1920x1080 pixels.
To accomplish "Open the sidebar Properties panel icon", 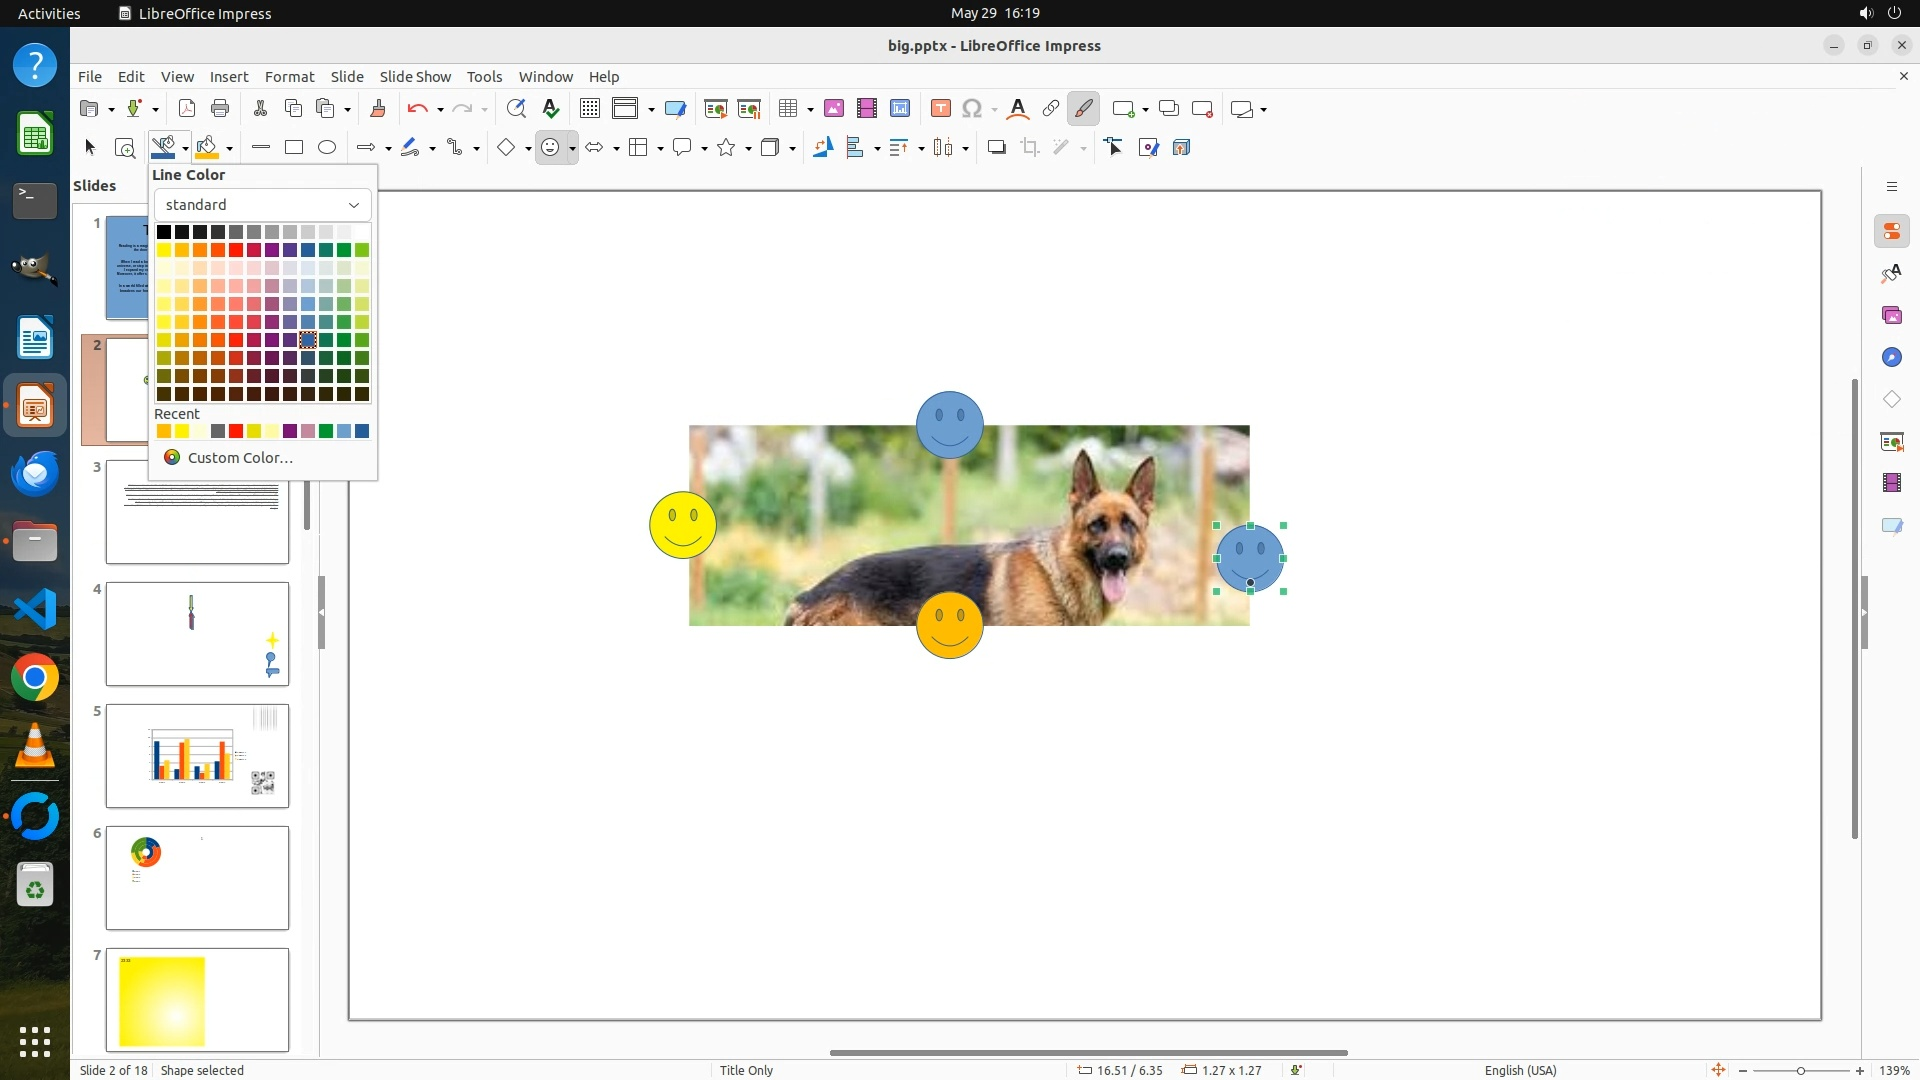I will tap(1891, 232).
